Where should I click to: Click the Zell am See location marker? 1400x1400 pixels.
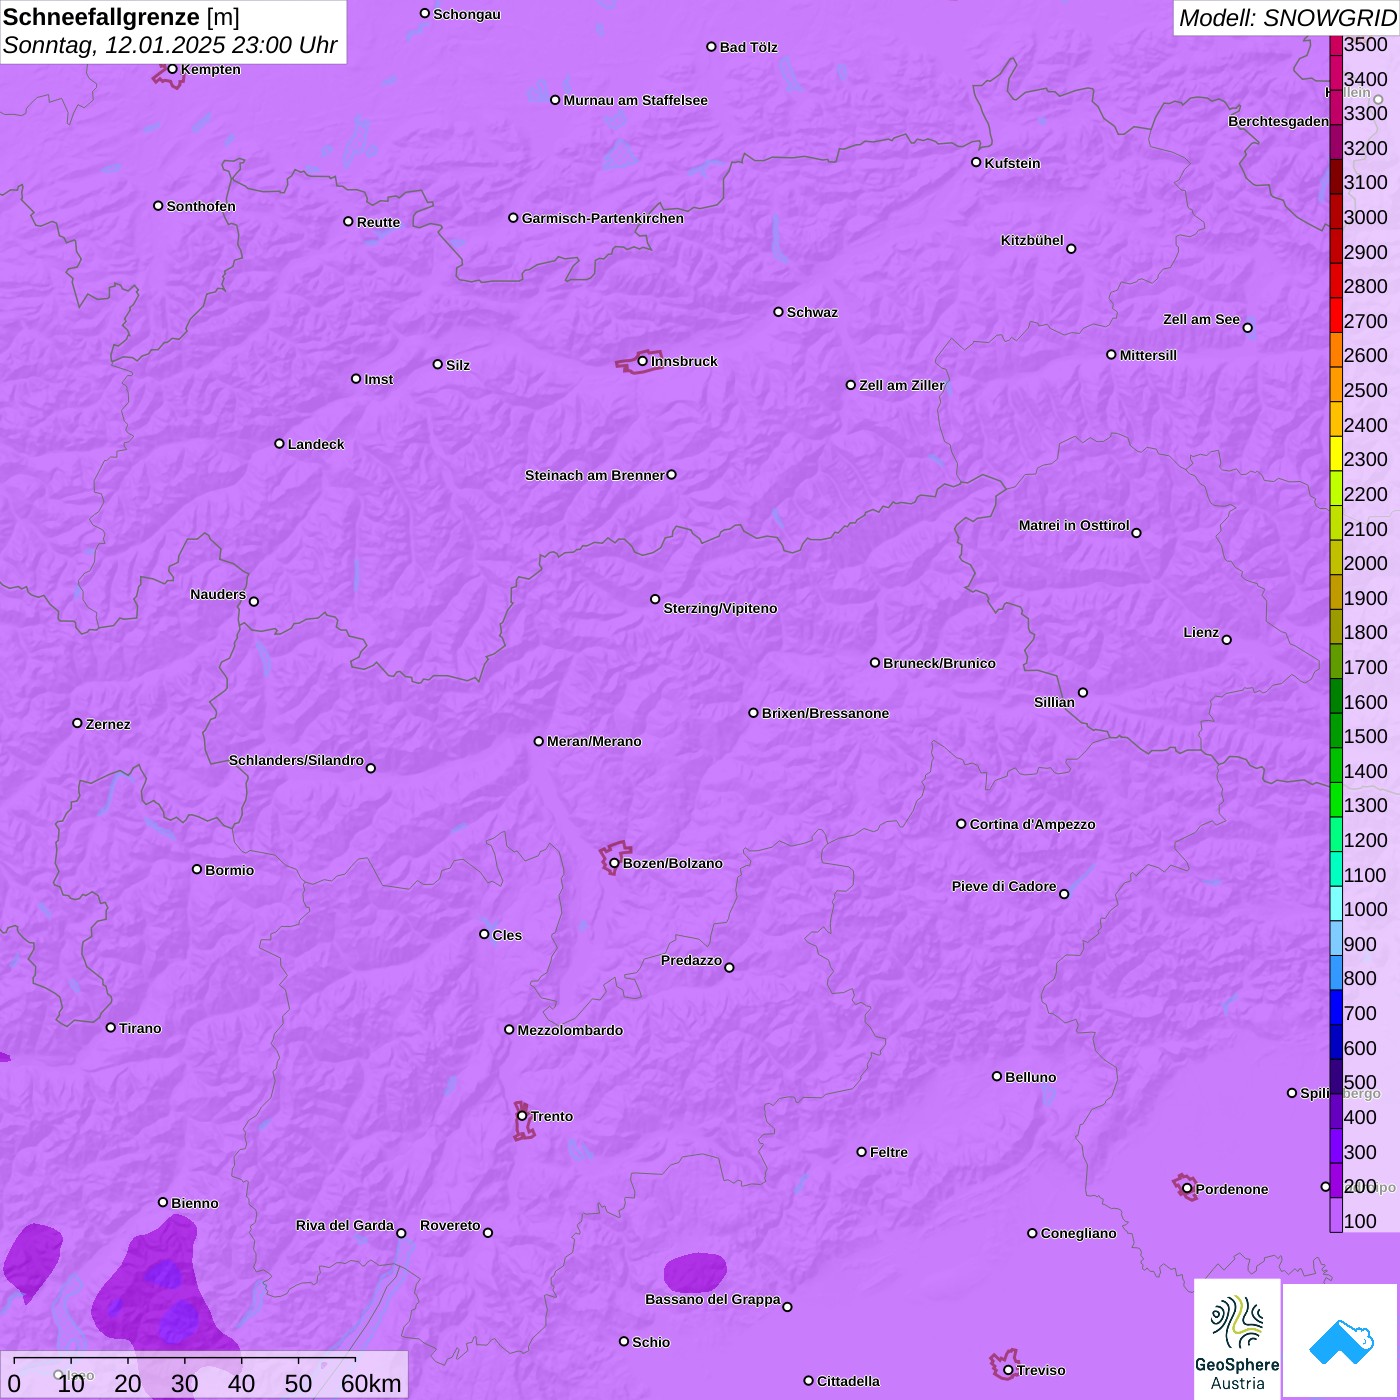coord(1247,328)
